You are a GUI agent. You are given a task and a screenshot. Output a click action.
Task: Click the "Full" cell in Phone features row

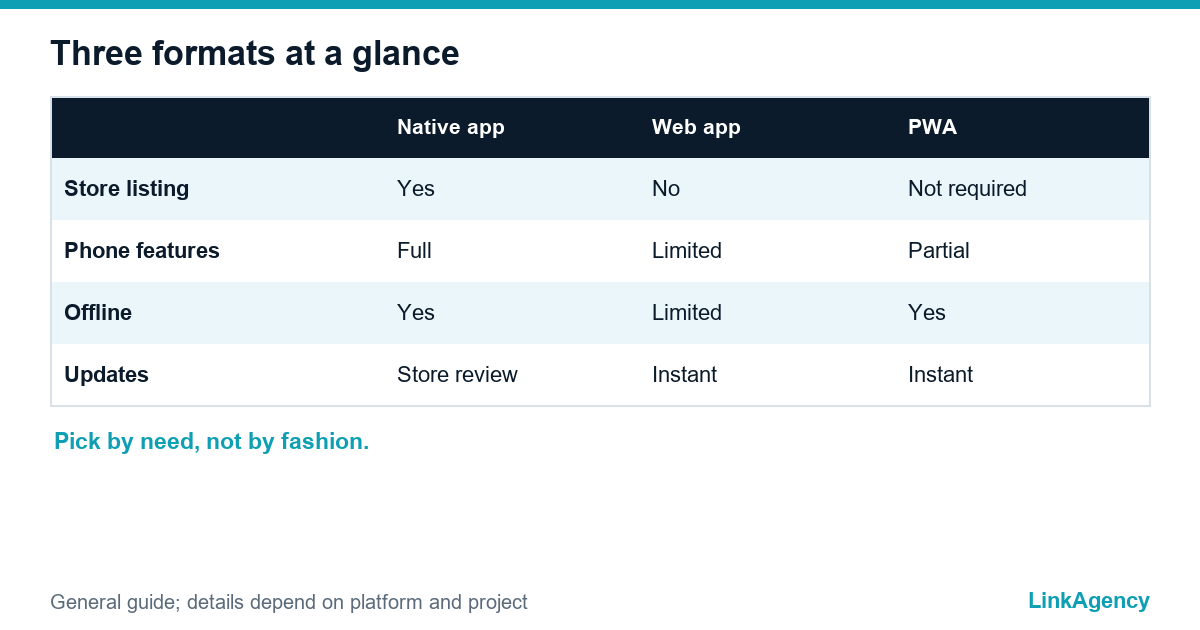[414, 250]
